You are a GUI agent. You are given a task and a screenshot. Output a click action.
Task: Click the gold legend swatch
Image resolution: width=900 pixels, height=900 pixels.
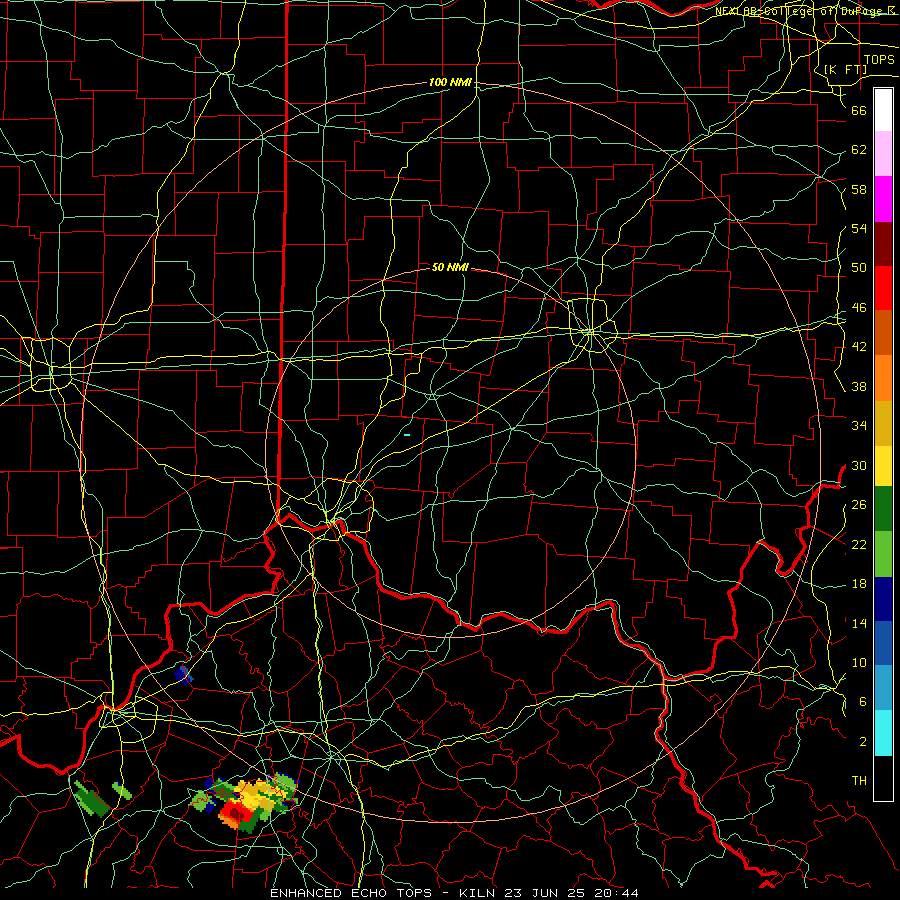883,423
